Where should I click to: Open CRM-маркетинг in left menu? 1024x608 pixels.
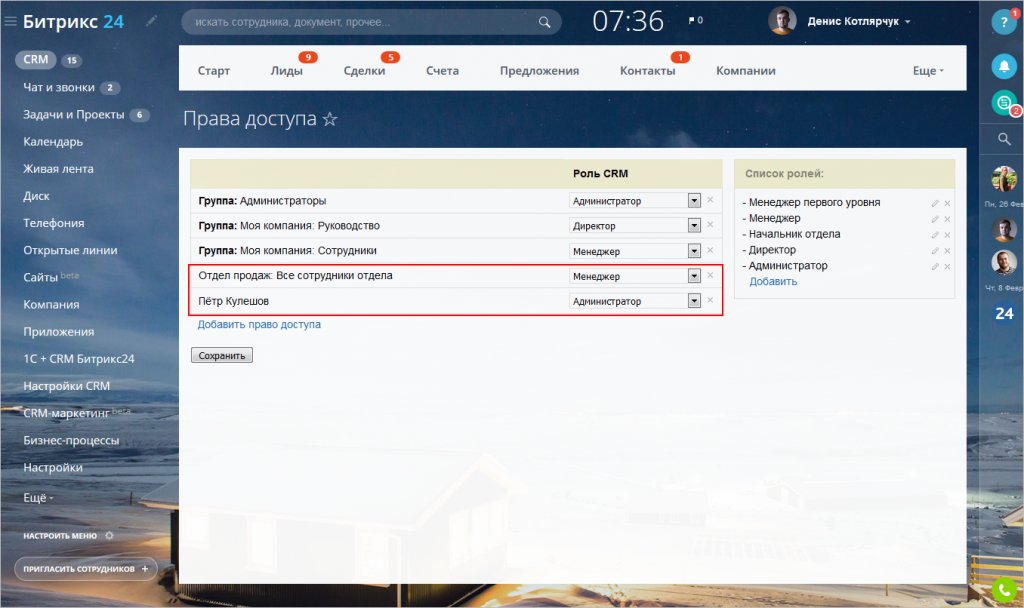pos(67,413)
